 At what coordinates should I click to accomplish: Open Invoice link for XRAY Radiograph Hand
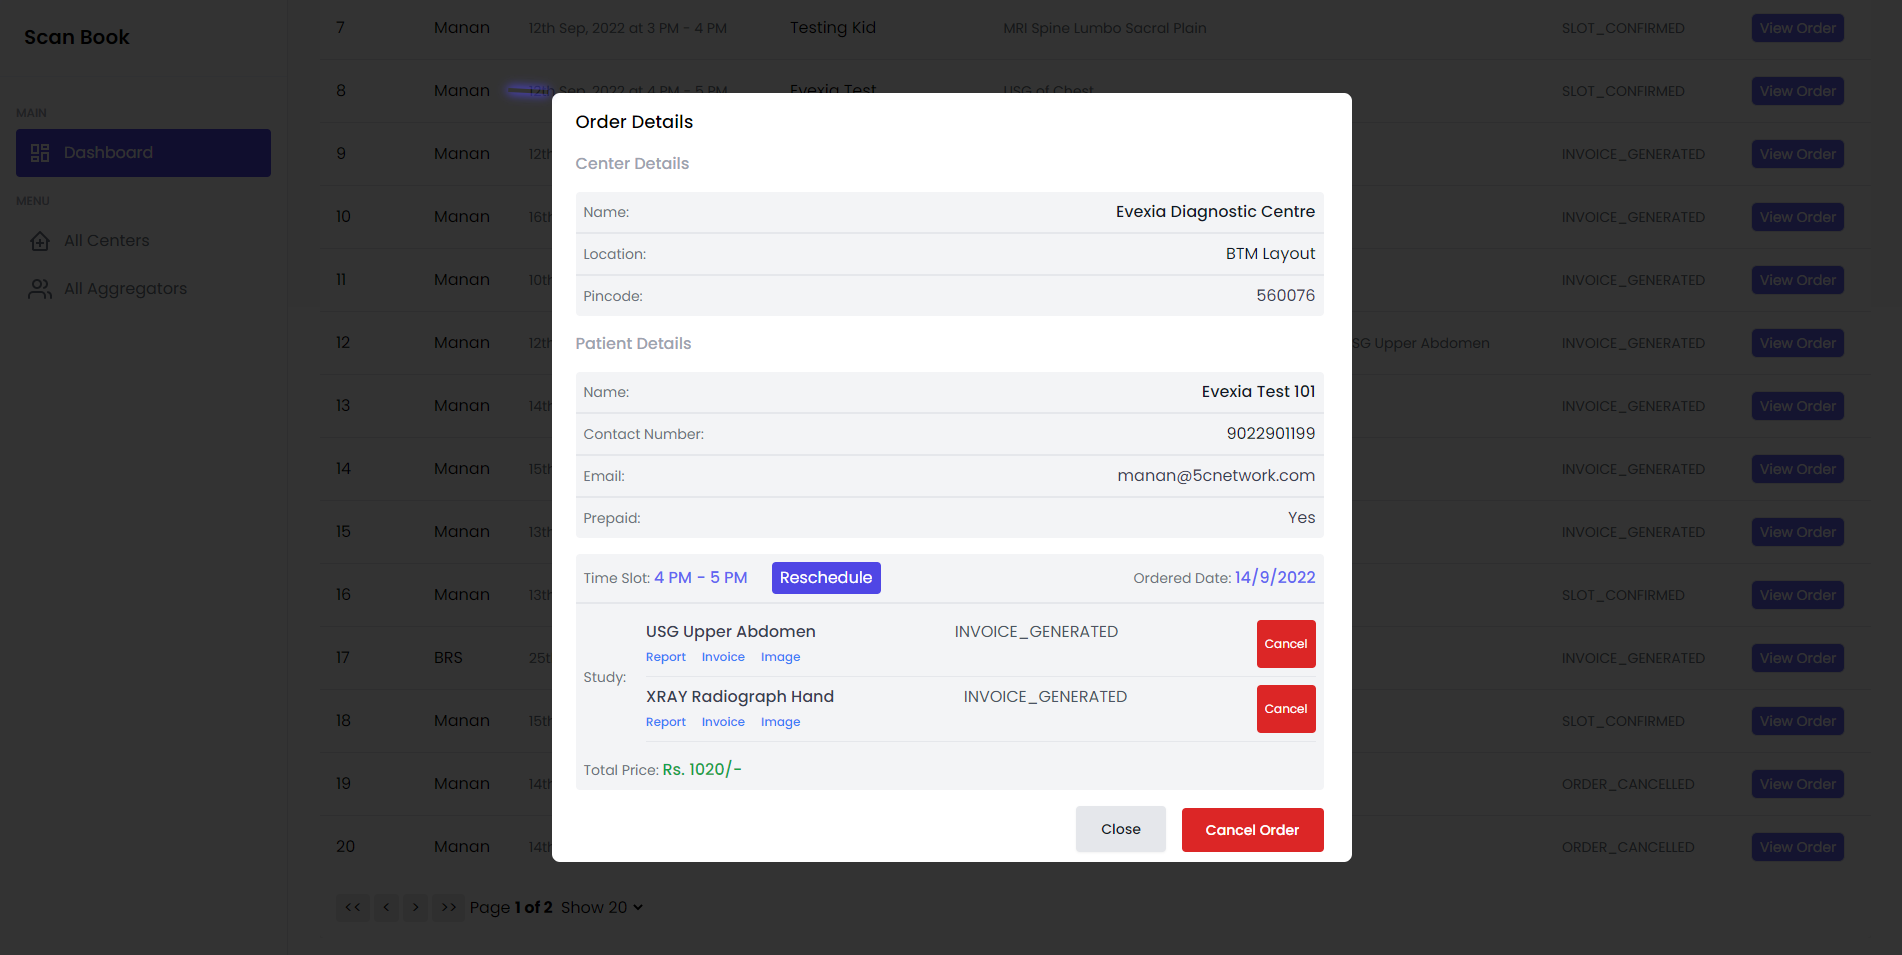pyautogui.click(x=723, y=722)
